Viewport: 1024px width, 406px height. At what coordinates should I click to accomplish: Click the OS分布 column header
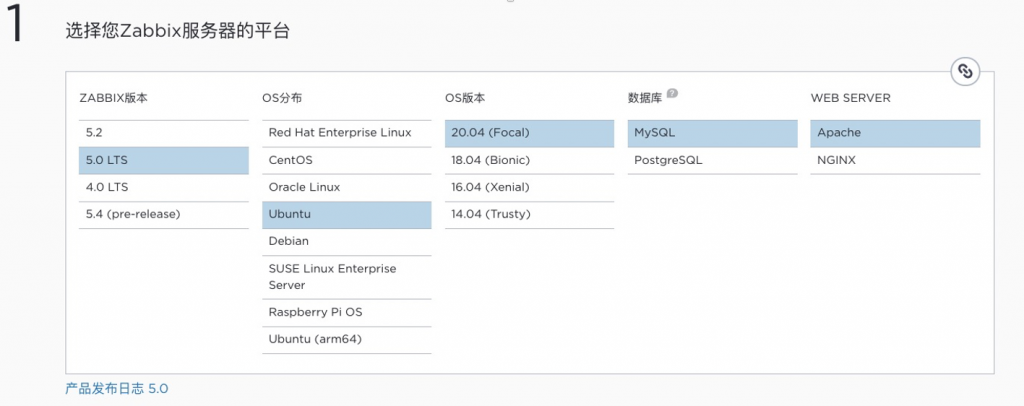(282, 99)
